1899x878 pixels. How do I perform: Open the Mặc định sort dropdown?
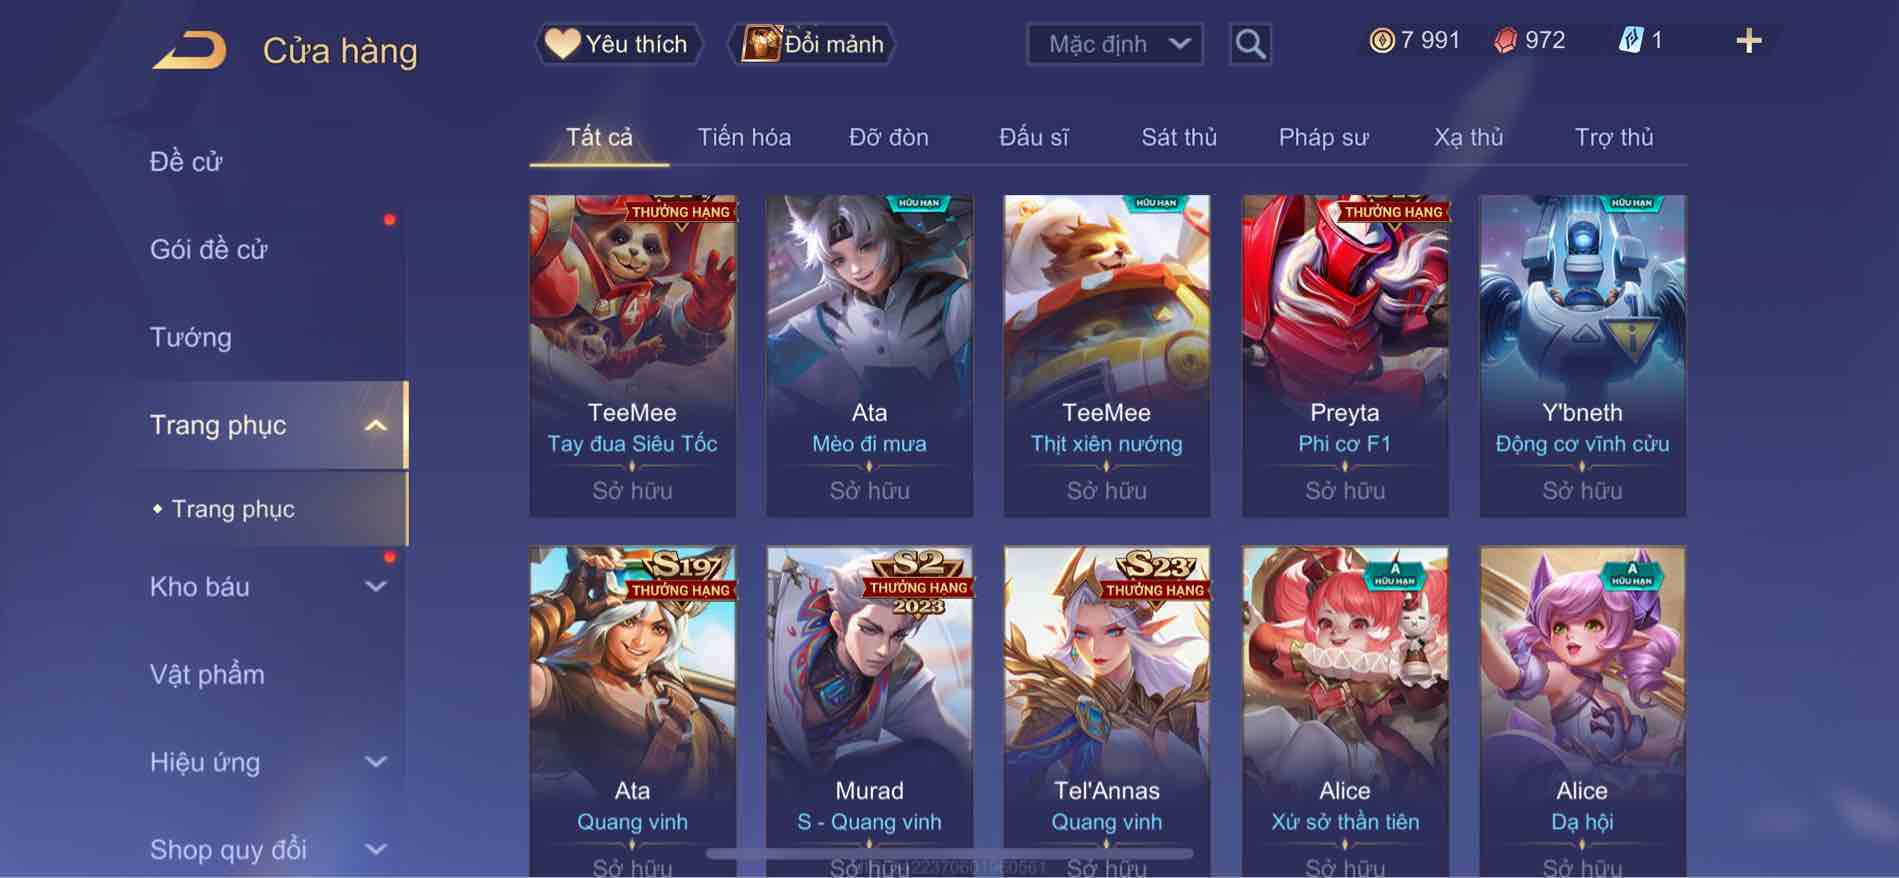(x=1115, y=44)
